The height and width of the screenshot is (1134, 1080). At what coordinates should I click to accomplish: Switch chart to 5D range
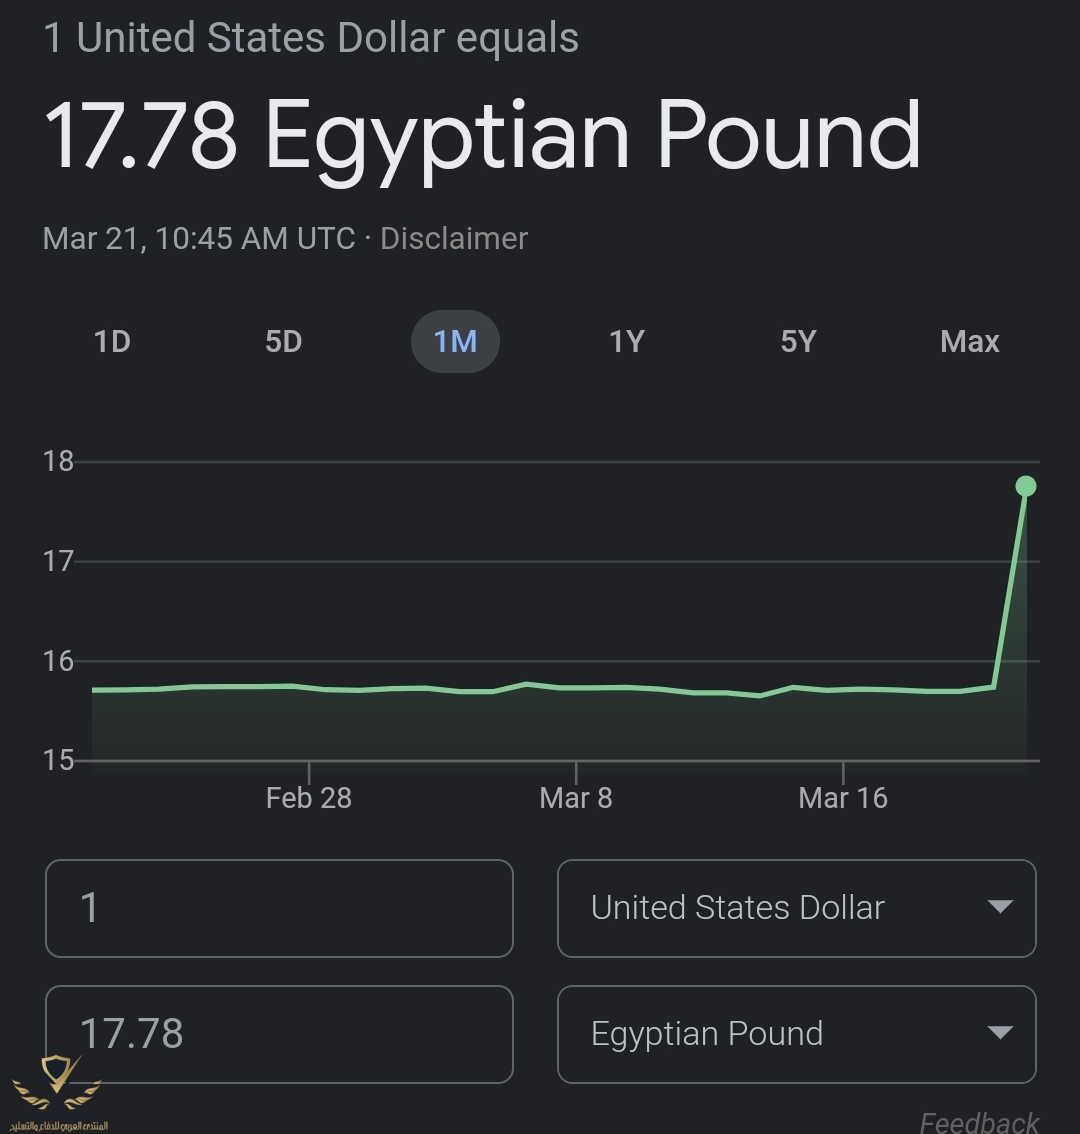284,341
